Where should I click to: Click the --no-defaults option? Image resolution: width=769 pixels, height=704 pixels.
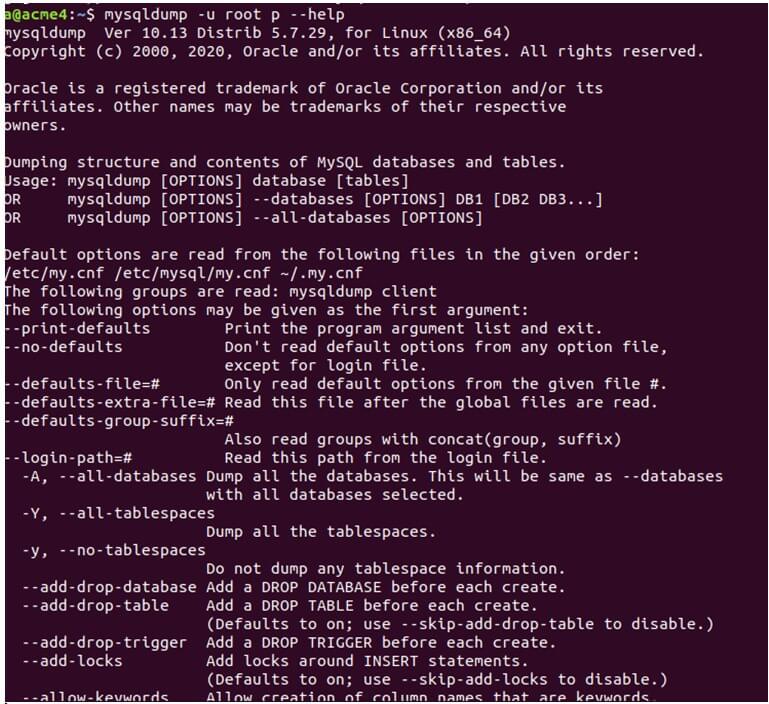pos(64,347)
